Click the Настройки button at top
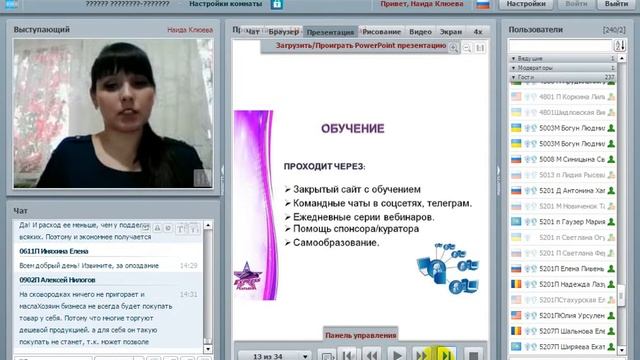This screenshot has height=360, width=640. tap(526, 4)
